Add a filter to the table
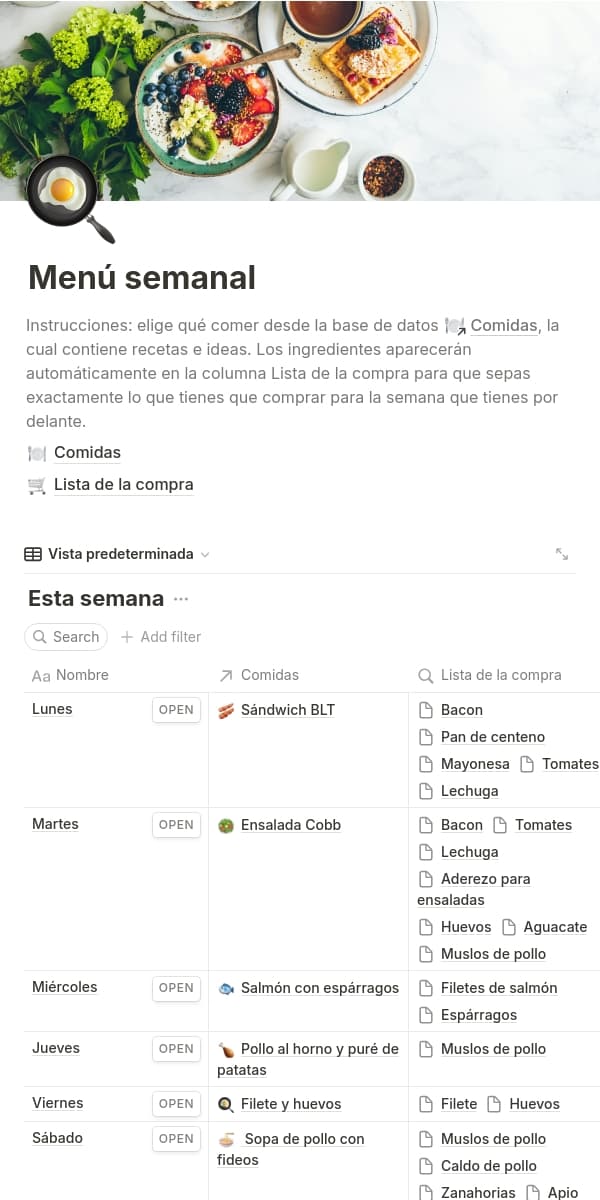Viewport: 600px width, 1200px height. (161, 637)
